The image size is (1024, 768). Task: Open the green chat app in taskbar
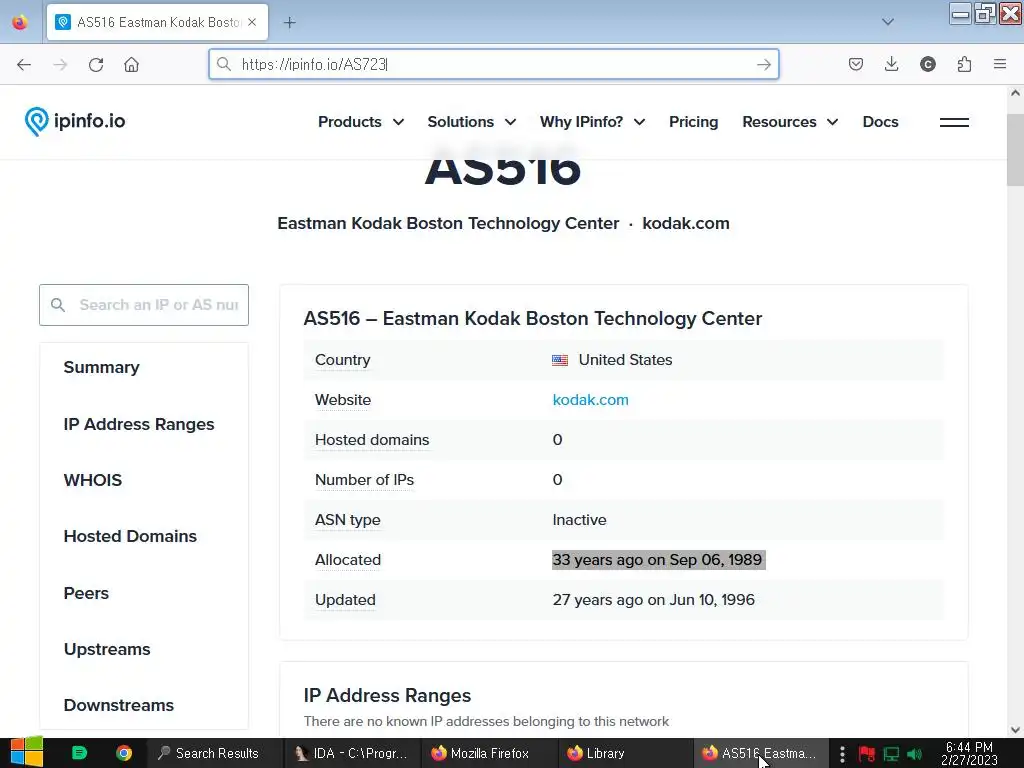point(79,753)
